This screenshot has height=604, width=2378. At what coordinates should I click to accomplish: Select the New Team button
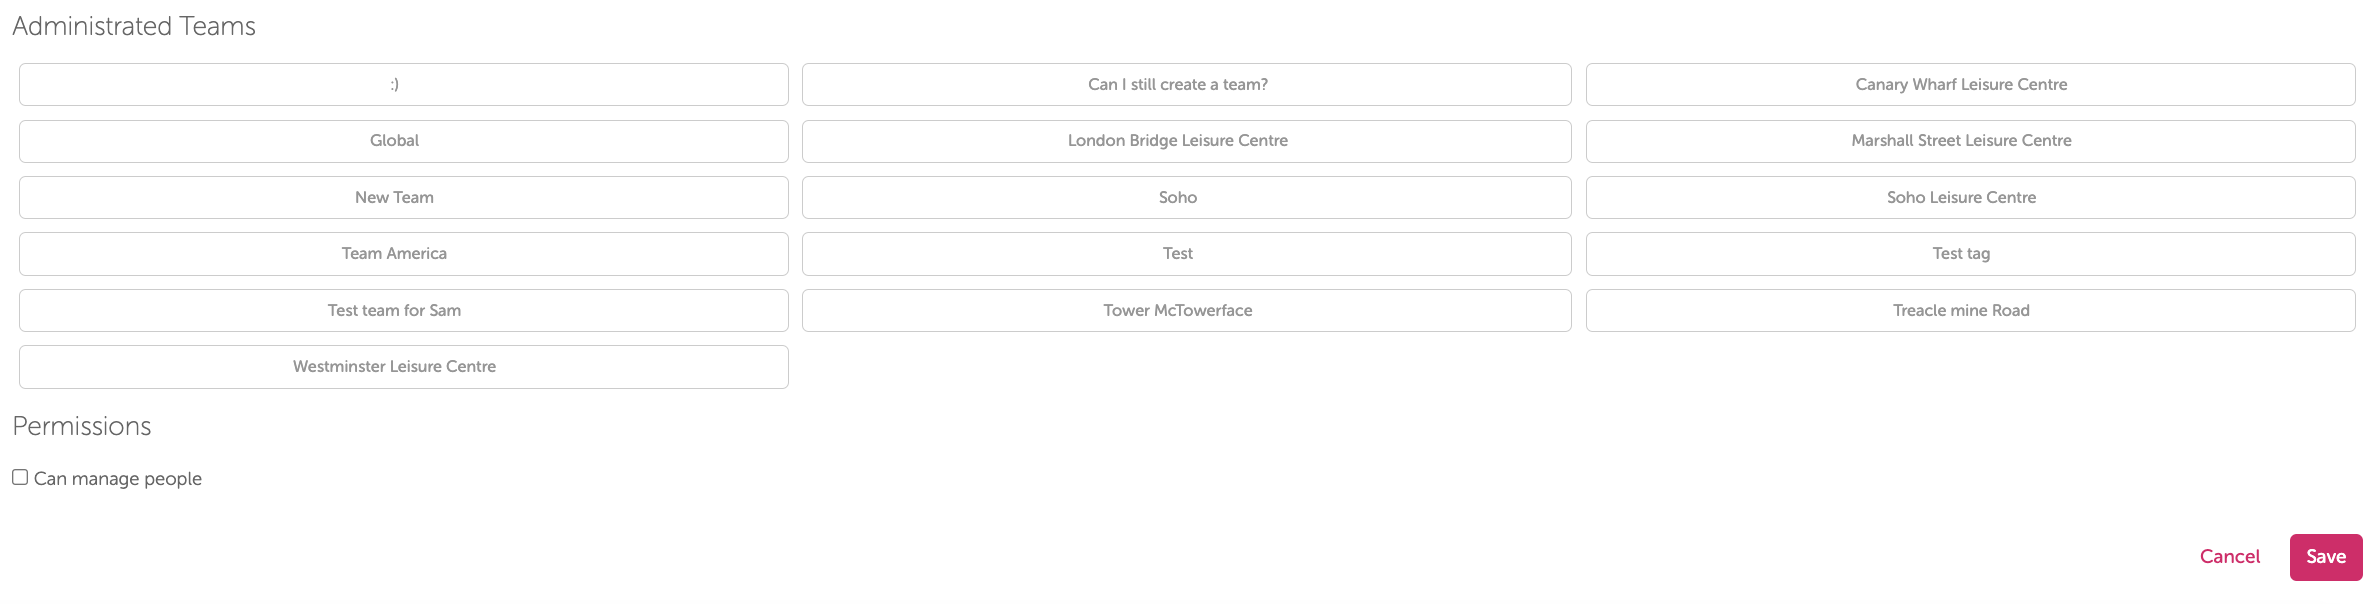coord(404,198)
